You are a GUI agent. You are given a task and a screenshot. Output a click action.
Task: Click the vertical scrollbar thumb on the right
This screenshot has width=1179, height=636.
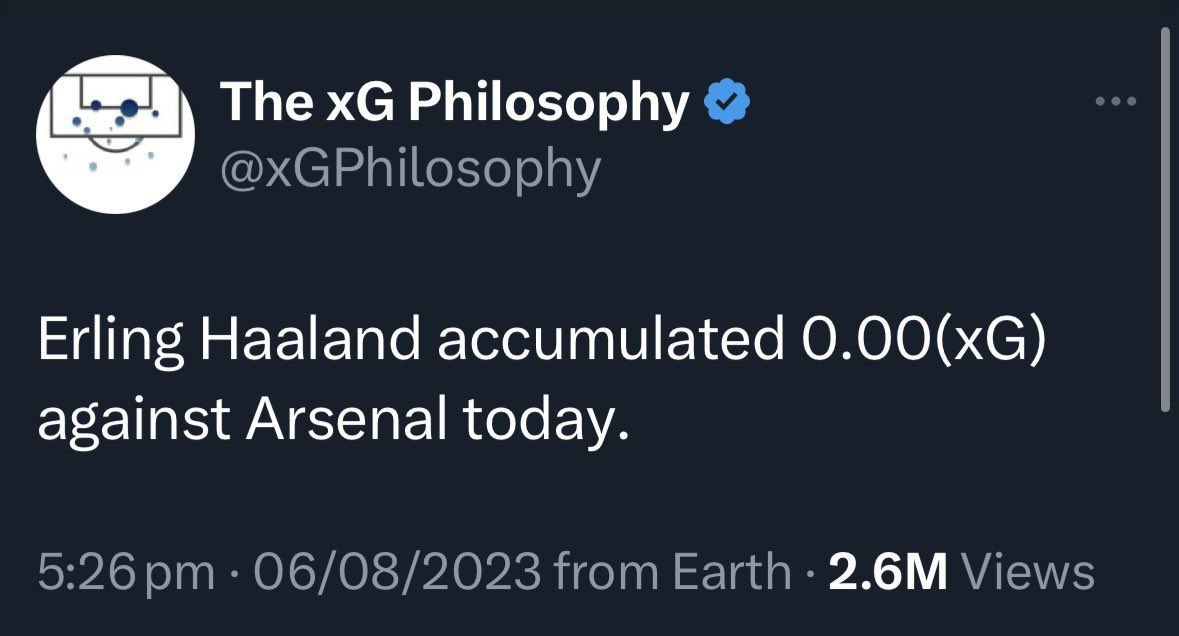[1163, 220]
